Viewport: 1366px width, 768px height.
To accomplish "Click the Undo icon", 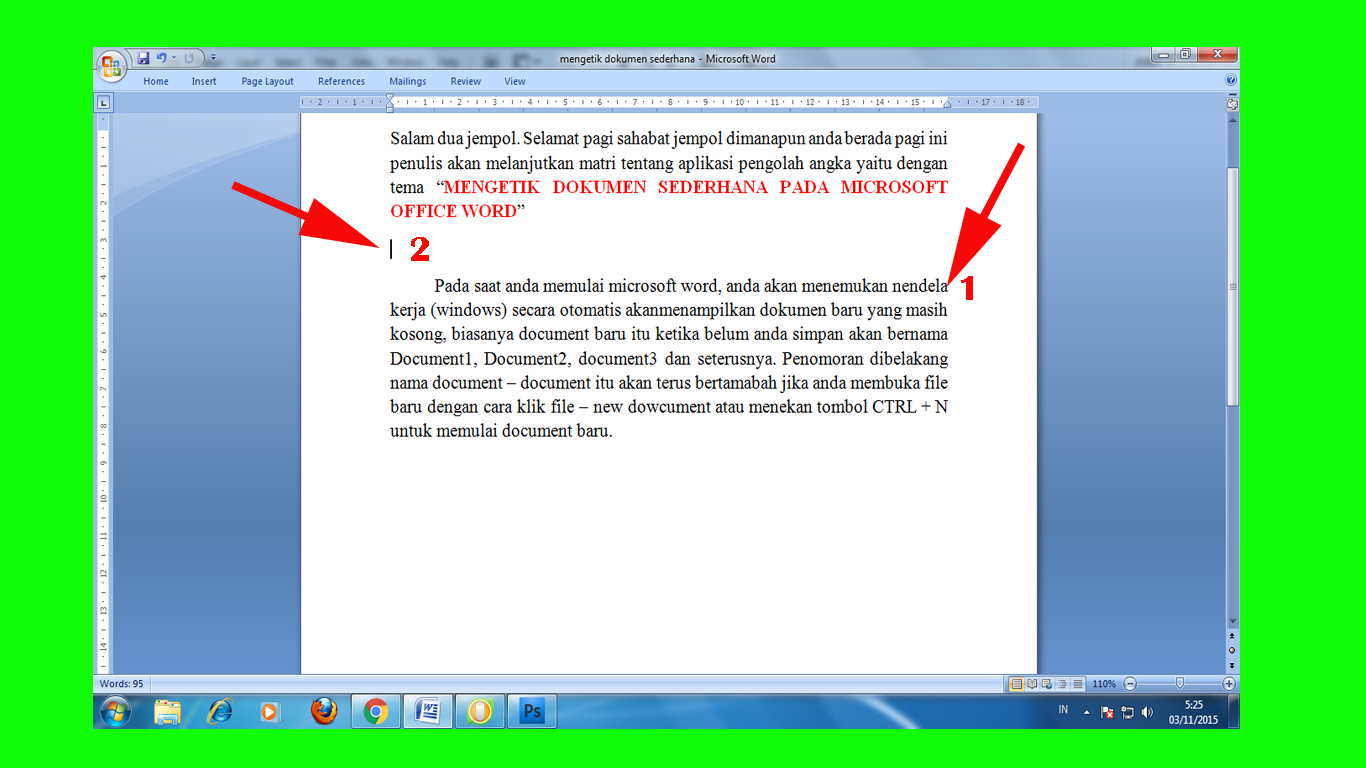I will point(161,58).
